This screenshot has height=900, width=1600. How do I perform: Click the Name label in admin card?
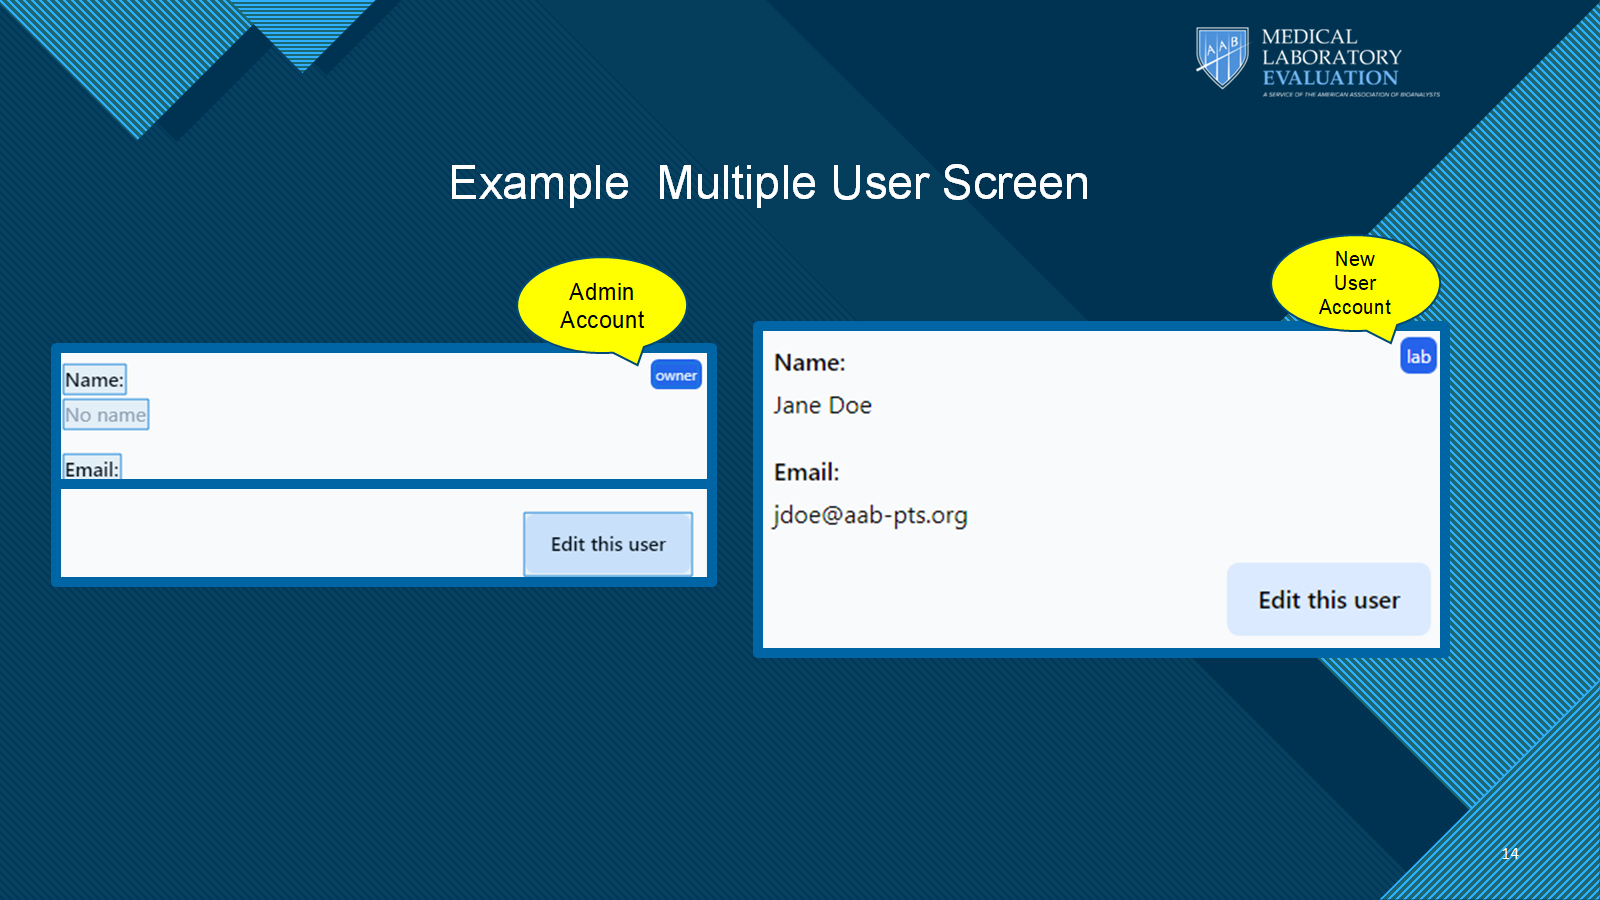click(94, 380)
